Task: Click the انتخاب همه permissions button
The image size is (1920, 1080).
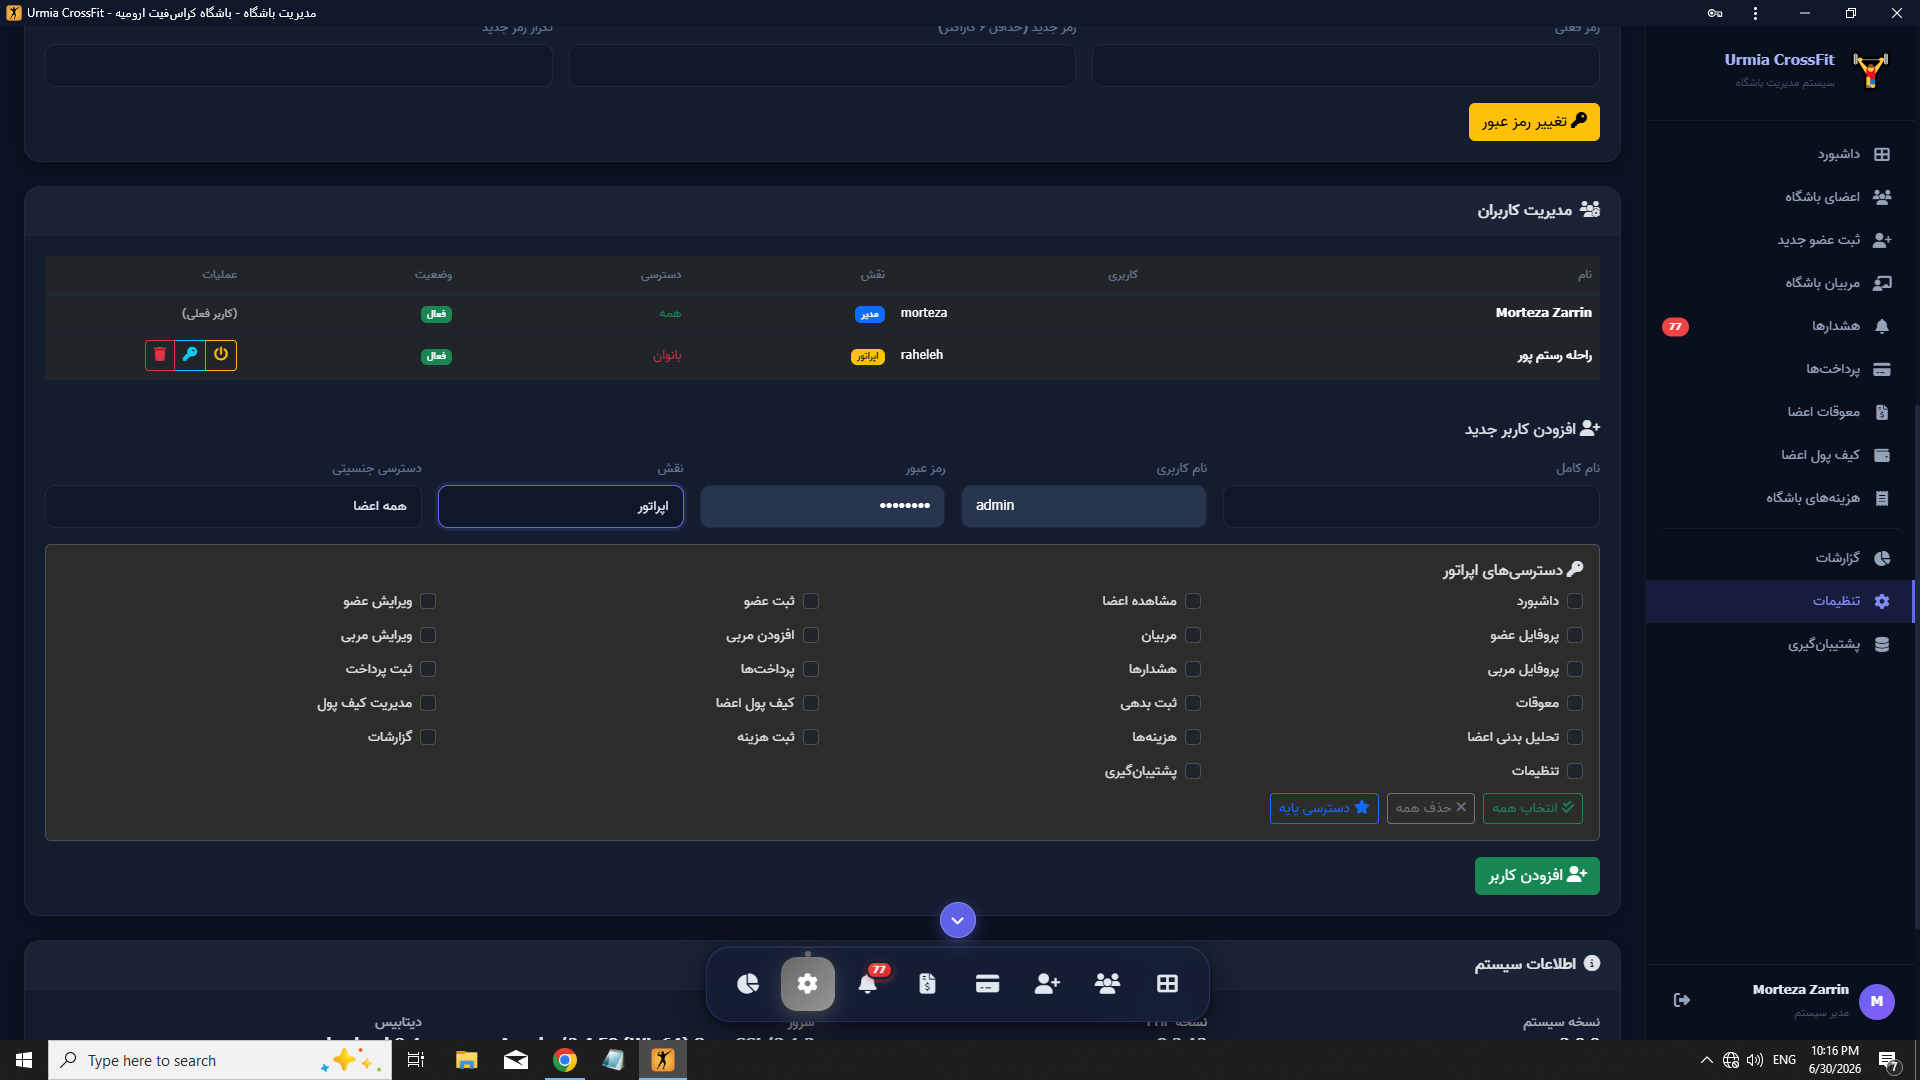Action: (1533, 808)
